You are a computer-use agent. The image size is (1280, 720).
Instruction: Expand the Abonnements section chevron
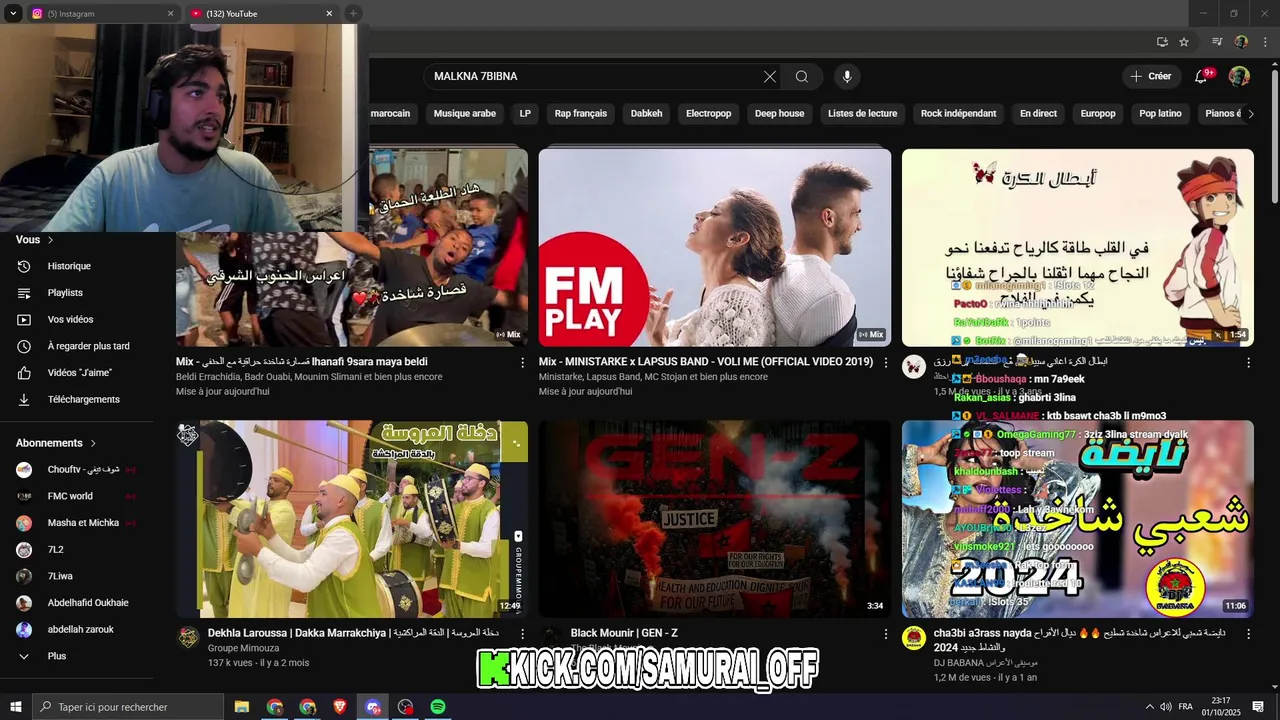[93, 443]
